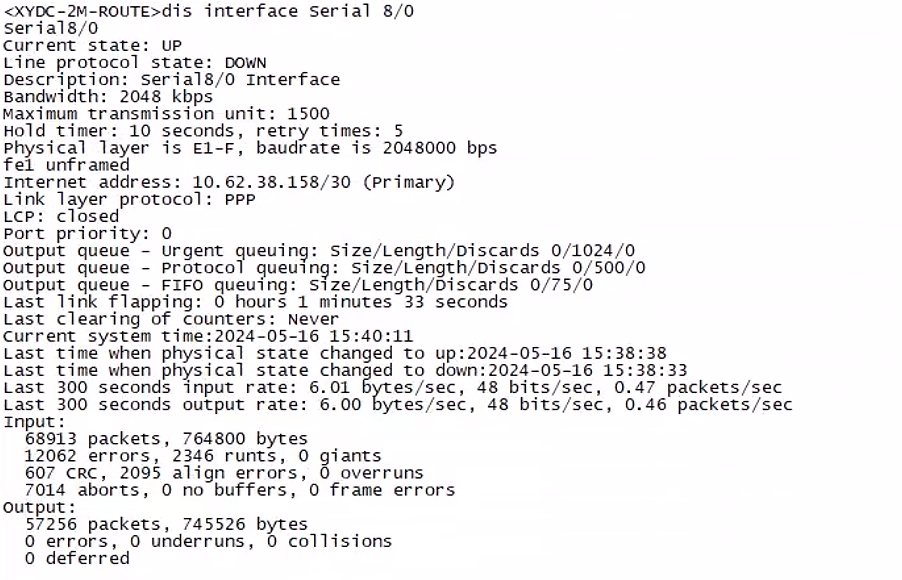Click the "Port priority: 0" line
The height and width of the screenshot is (580, 902).
click(87, 233)
